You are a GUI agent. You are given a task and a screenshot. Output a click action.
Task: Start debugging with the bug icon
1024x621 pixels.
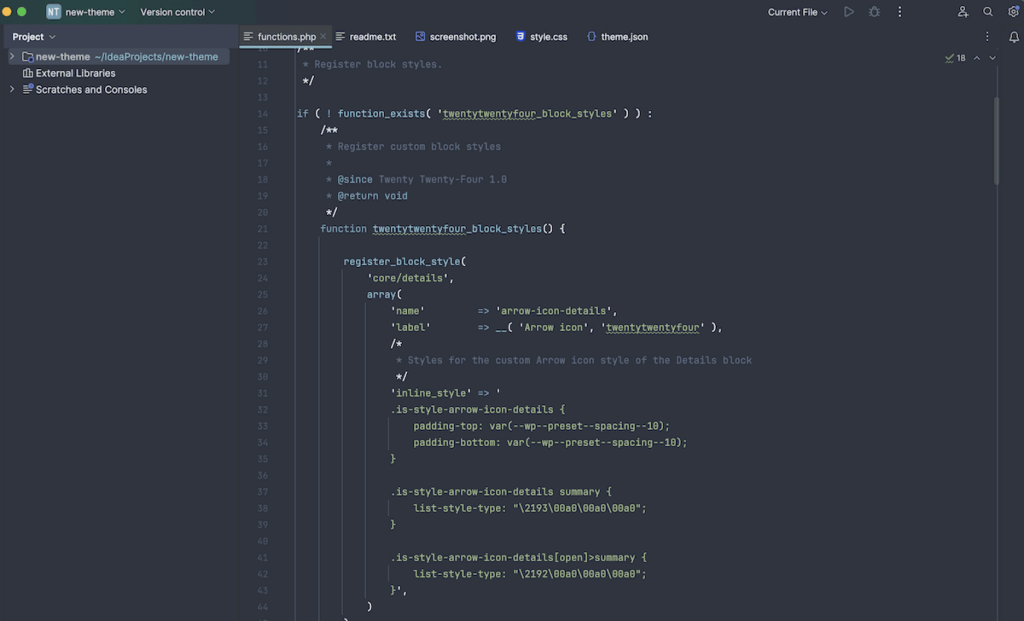[x=874, y=12]
